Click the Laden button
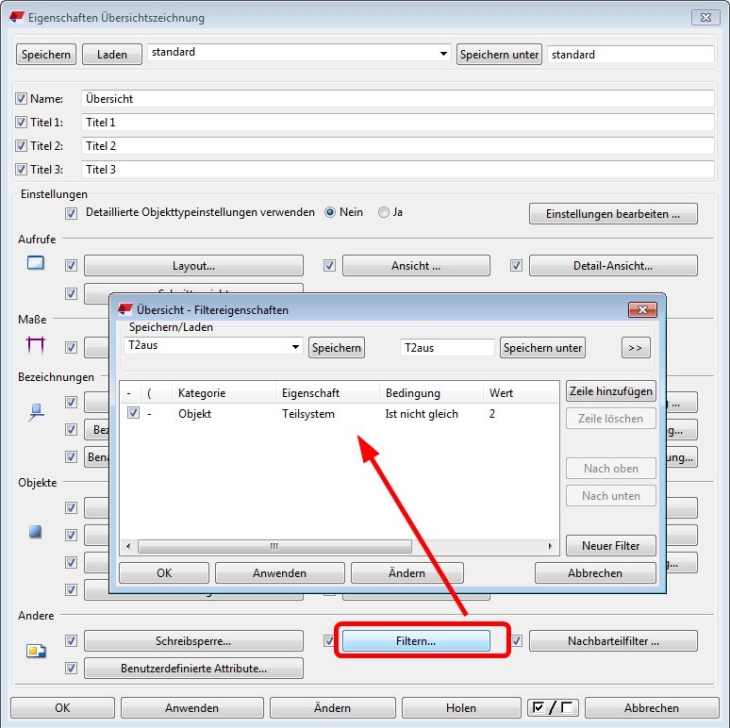This screenshot has width=730, height=728. coord(112,54)
